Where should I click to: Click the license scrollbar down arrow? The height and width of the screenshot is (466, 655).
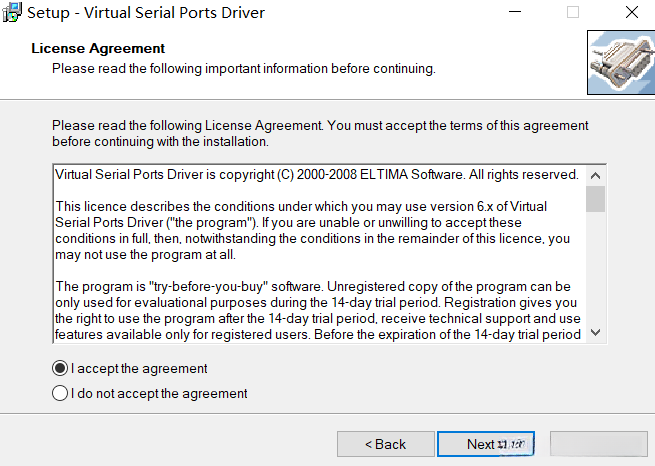(596, 332)
